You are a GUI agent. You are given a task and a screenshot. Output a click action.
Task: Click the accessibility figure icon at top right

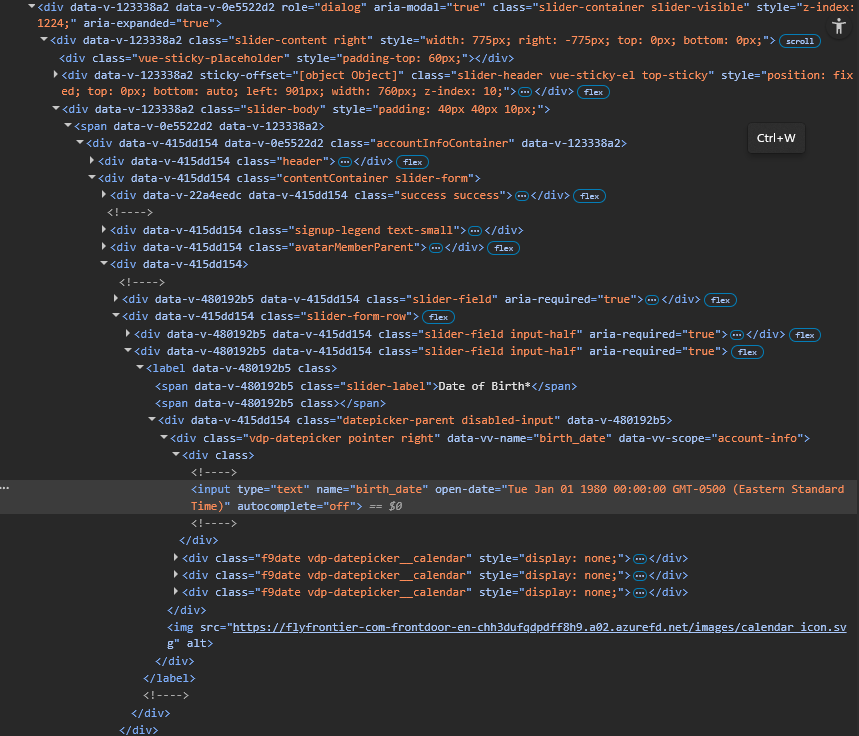(838, 26)
